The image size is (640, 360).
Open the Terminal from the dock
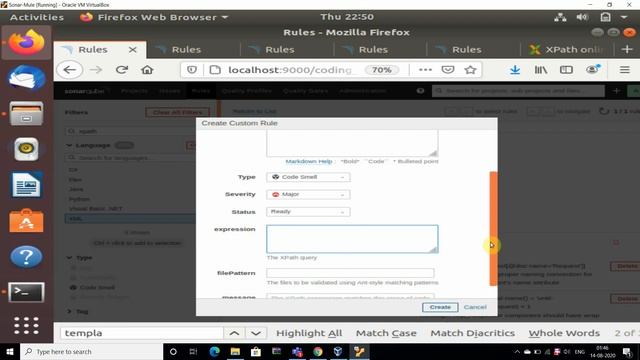[27, 292]
